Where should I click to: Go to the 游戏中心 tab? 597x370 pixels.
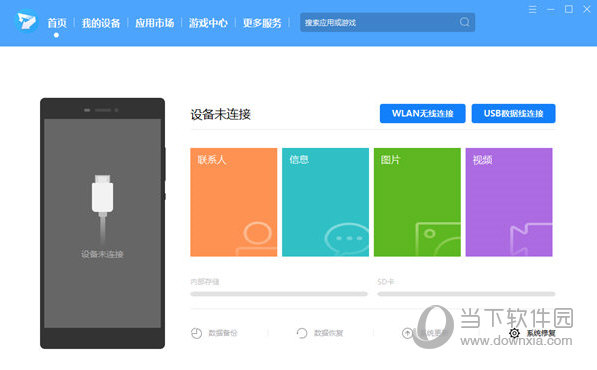click(208, 23)
